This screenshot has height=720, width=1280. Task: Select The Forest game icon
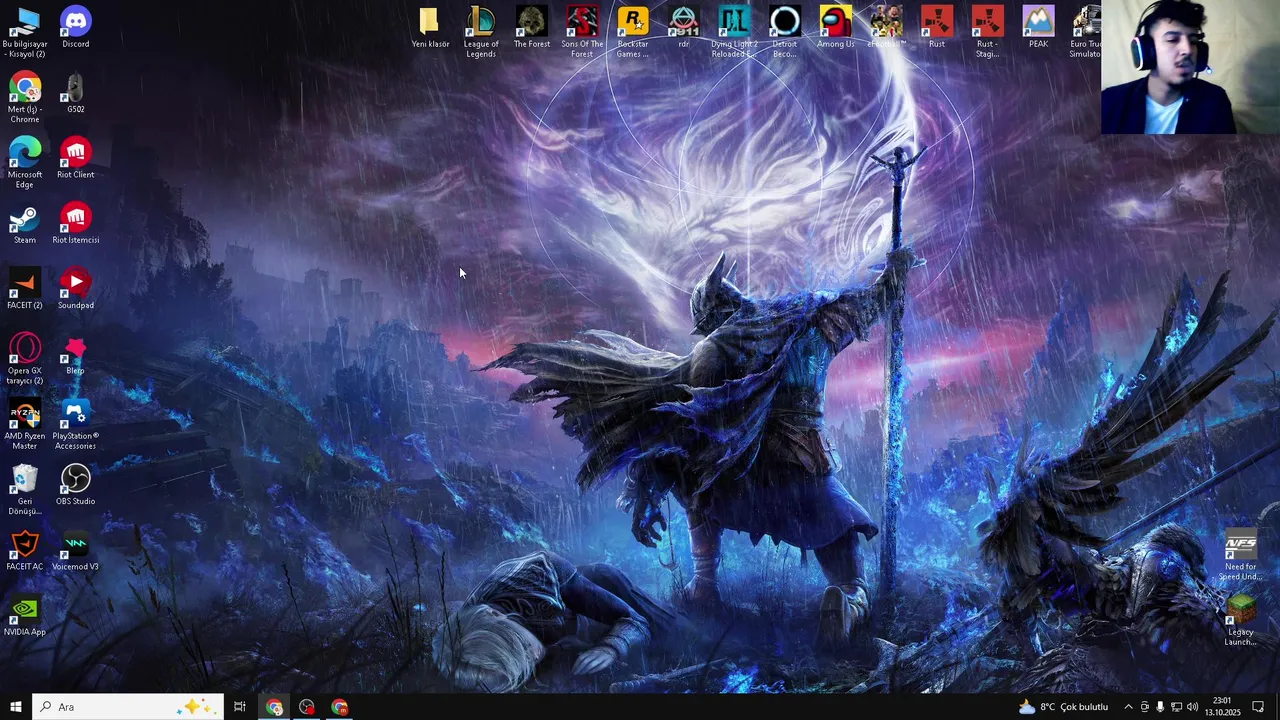tap(532, 27)
